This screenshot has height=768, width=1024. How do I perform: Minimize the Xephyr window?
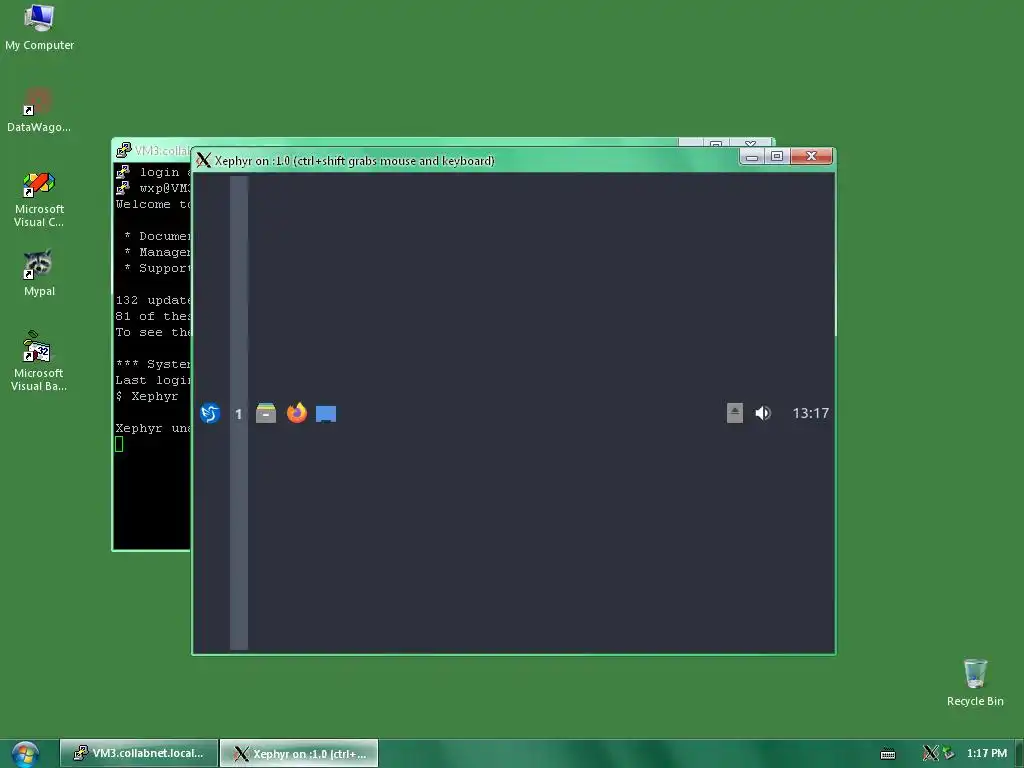coord(752,156)
